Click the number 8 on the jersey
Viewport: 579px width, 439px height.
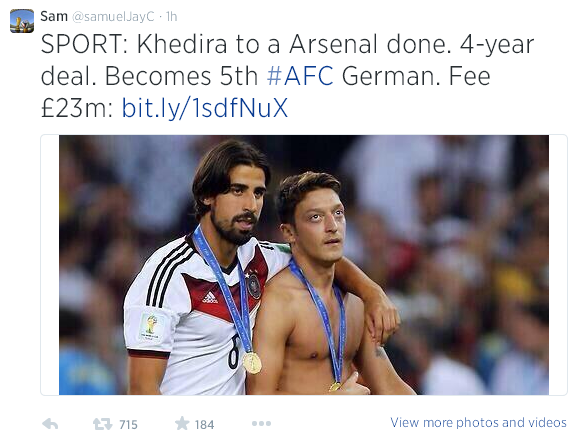[233, 352]
